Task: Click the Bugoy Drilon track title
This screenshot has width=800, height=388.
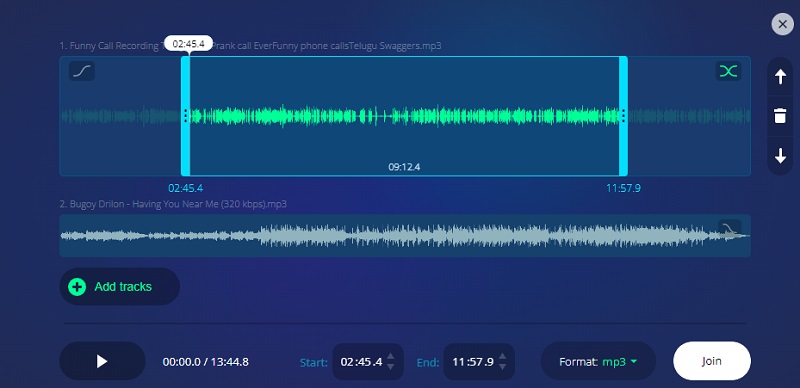Action: [173, 204]
